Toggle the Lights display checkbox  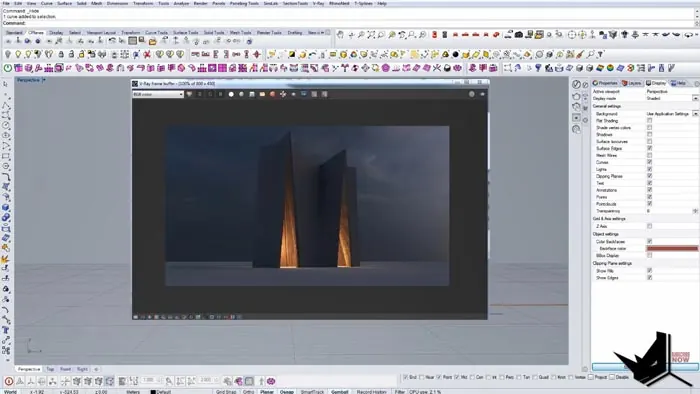click(650, 169)
